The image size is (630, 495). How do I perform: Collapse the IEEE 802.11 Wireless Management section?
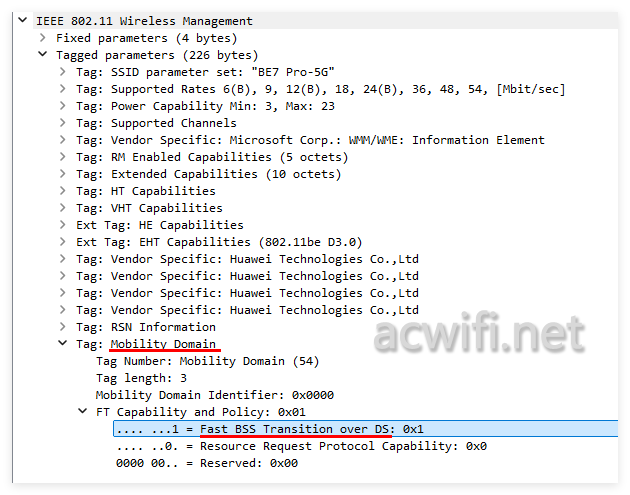pos(22,20)
